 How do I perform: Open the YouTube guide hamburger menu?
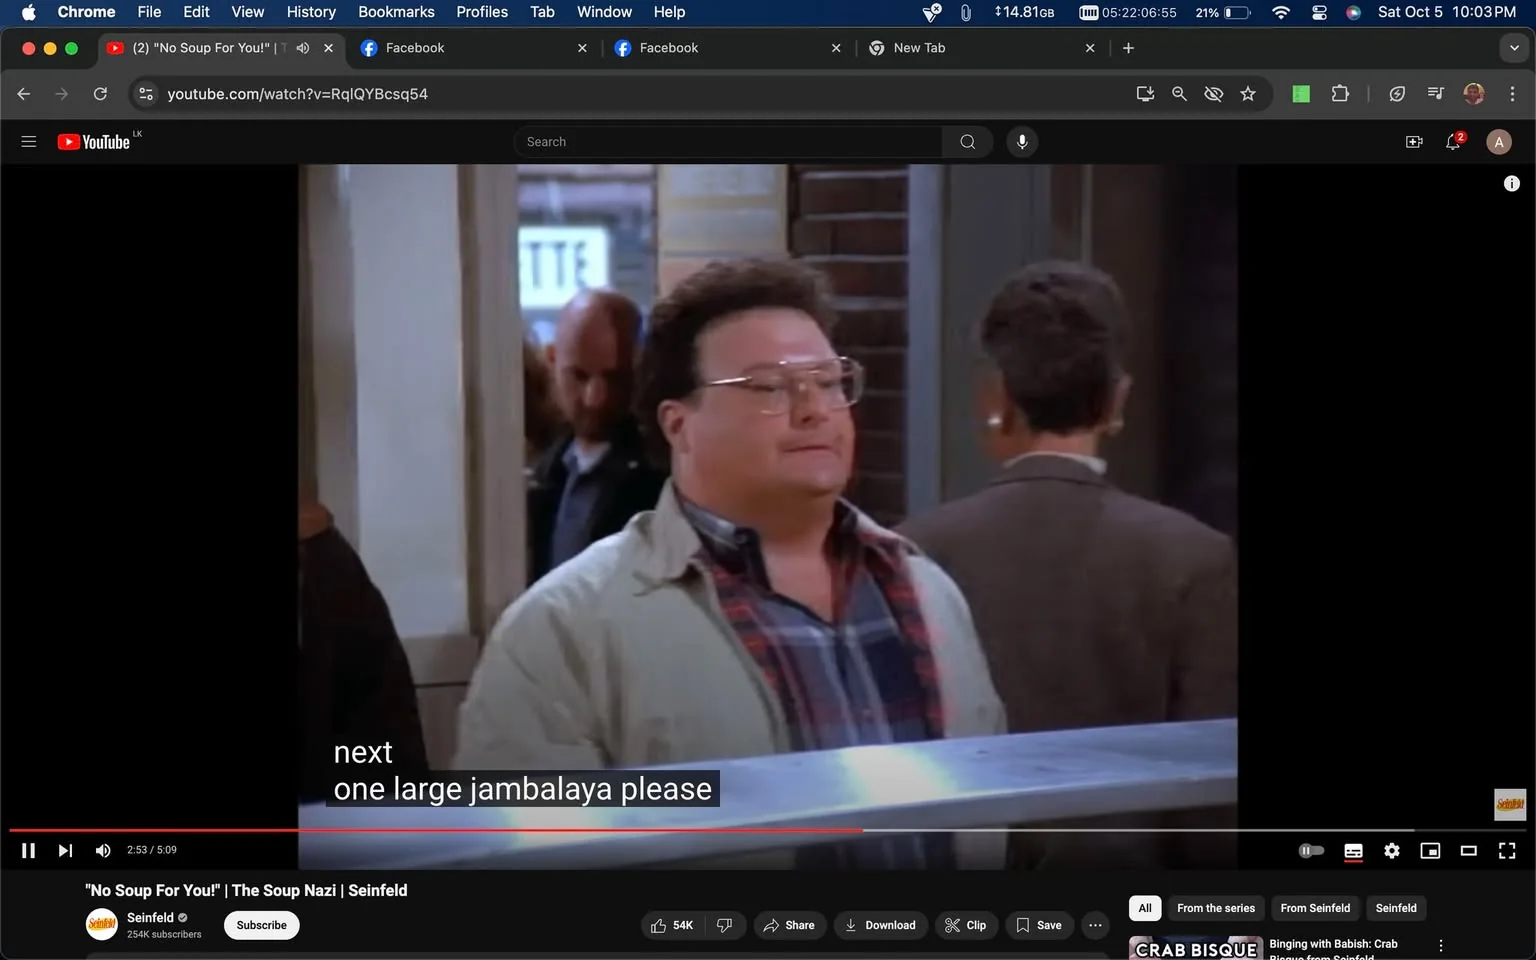tap(29, 142)
